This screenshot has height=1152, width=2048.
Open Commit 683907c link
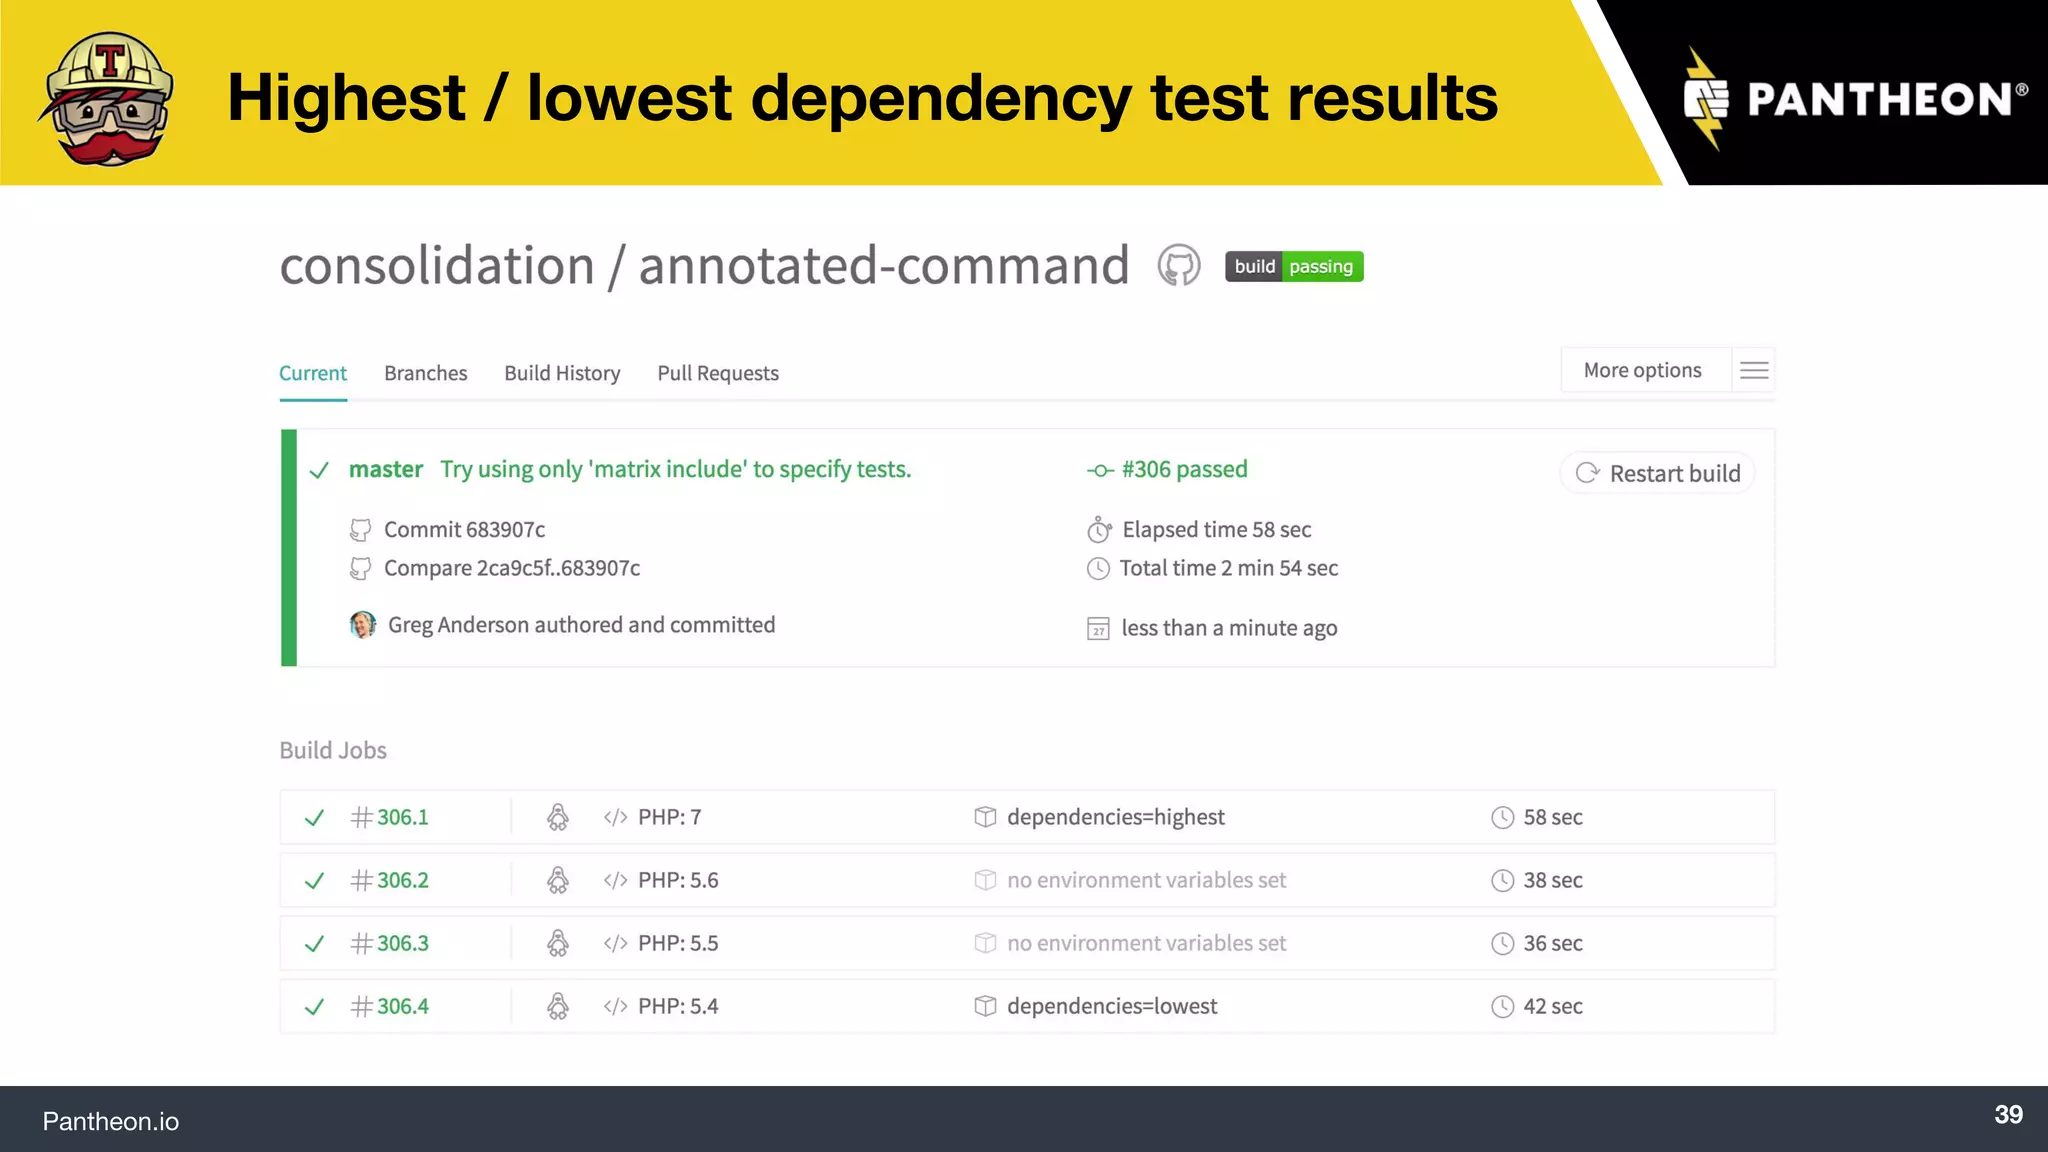tap(465, 529)
